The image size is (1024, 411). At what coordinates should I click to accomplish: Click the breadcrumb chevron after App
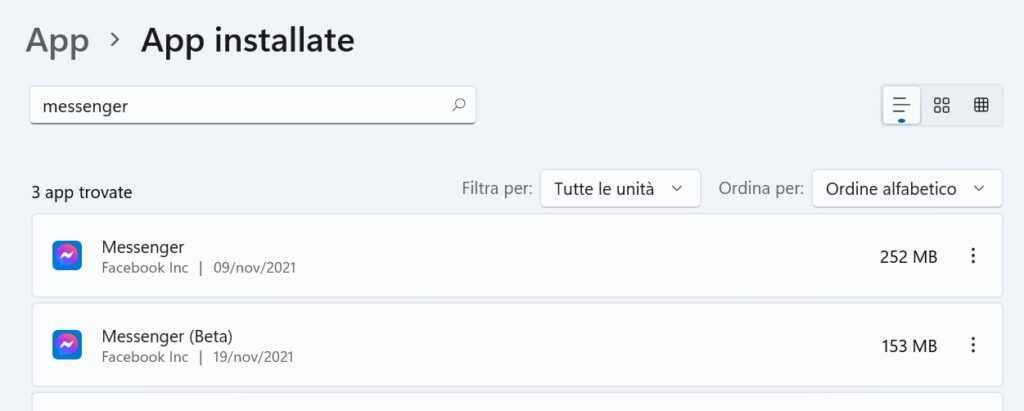pos(115,40)
